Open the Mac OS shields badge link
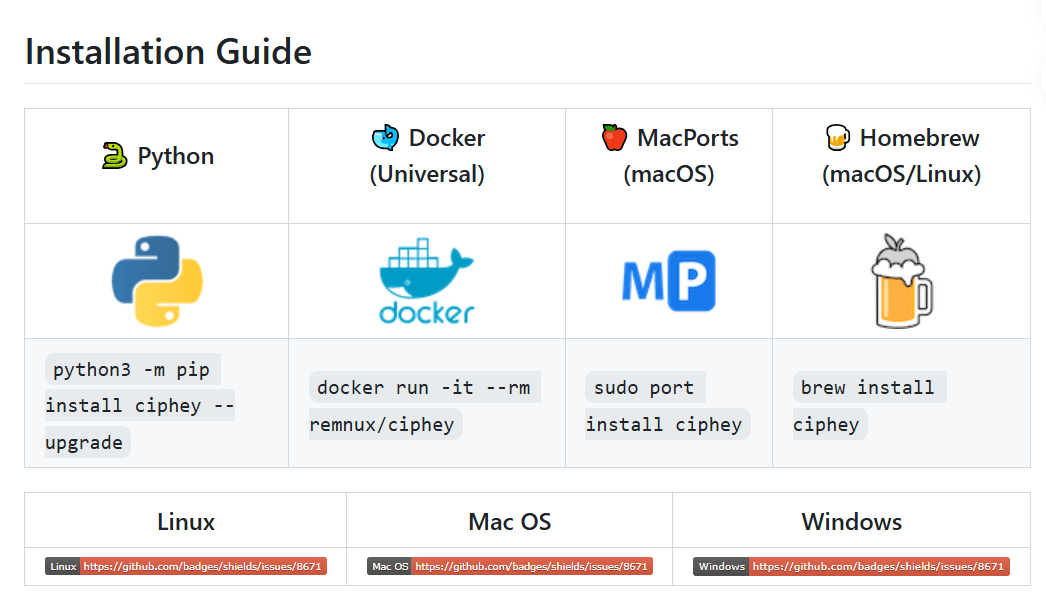Viewport: 1046px width, 600px height. [x=509, y=566]
